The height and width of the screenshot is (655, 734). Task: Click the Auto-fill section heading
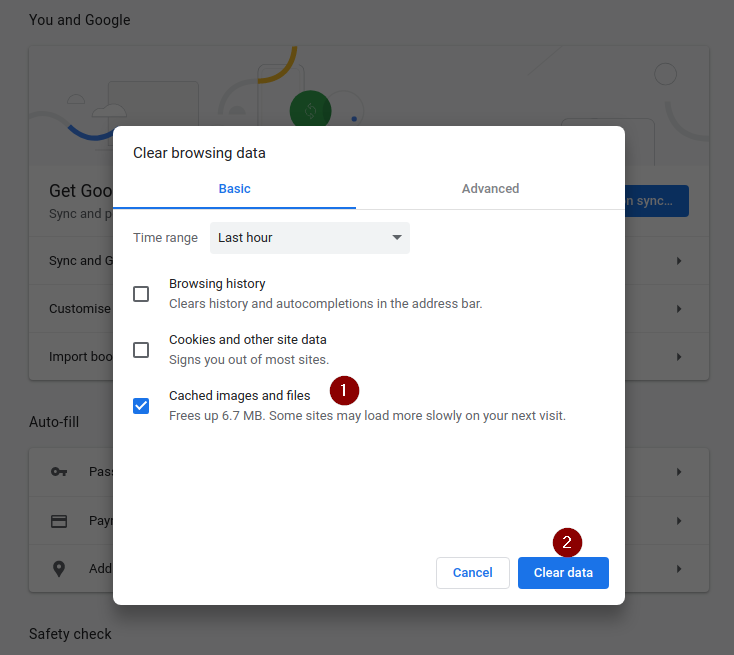54,422
